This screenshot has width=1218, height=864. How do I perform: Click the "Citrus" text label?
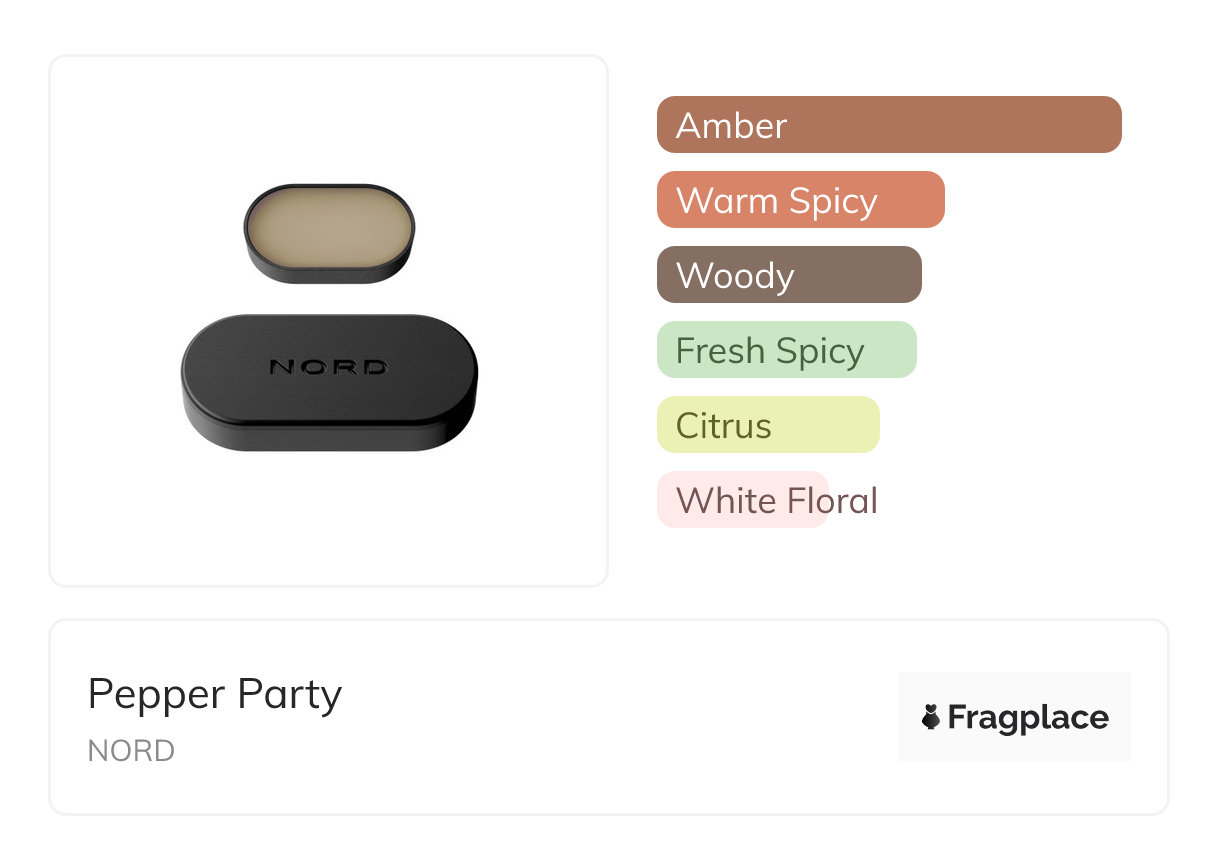(724, 426)
